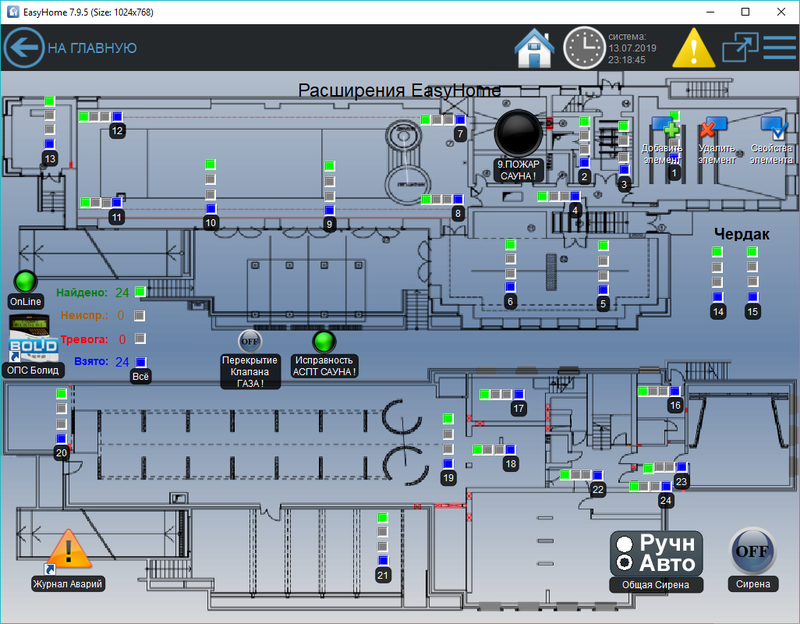Open the Журнал Аварий shortcut
Screen dimensions: 800x624
coord(67,551)
